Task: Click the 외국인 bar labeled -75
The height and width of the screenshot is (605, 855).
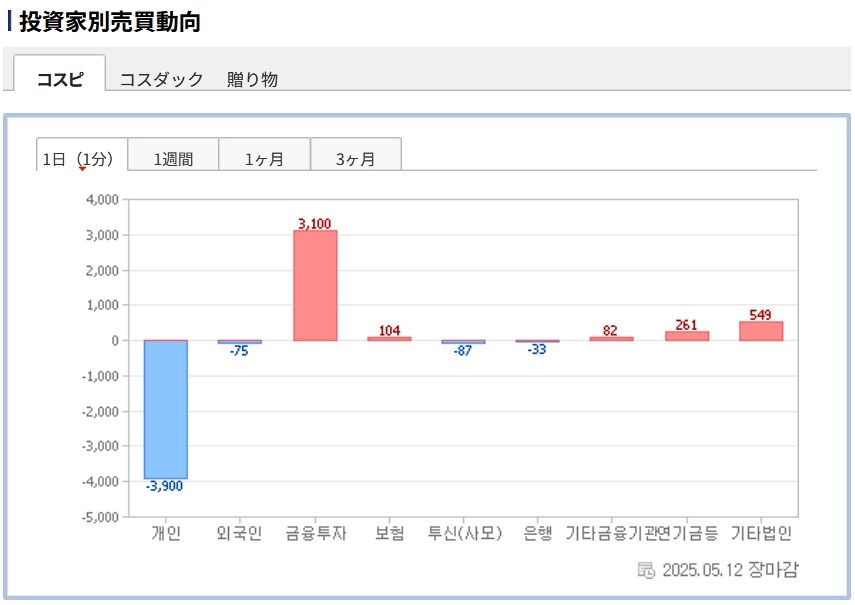Action: click(x=240, y=342)
